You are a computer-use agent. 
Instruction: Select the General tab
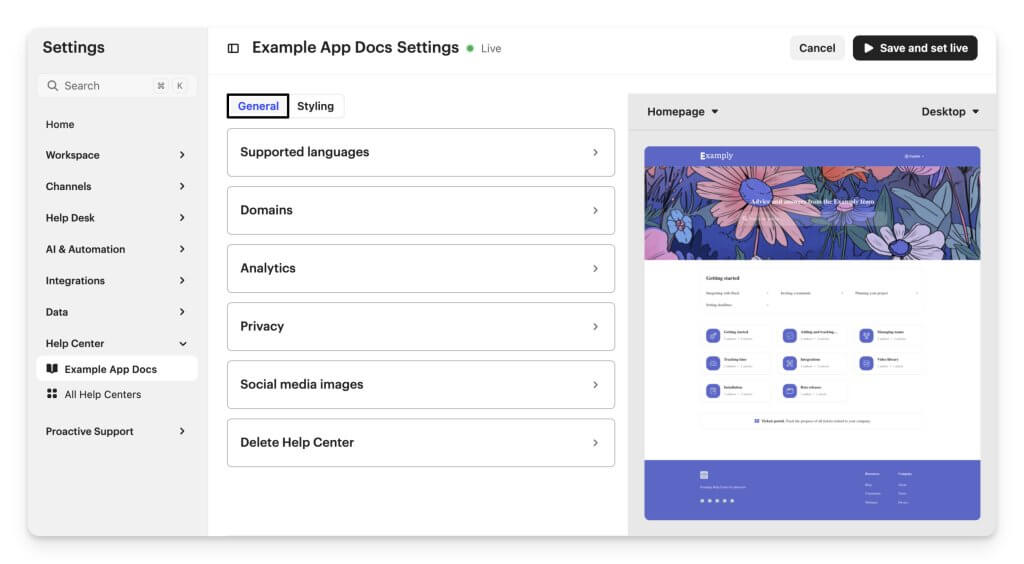click(258, 106)
